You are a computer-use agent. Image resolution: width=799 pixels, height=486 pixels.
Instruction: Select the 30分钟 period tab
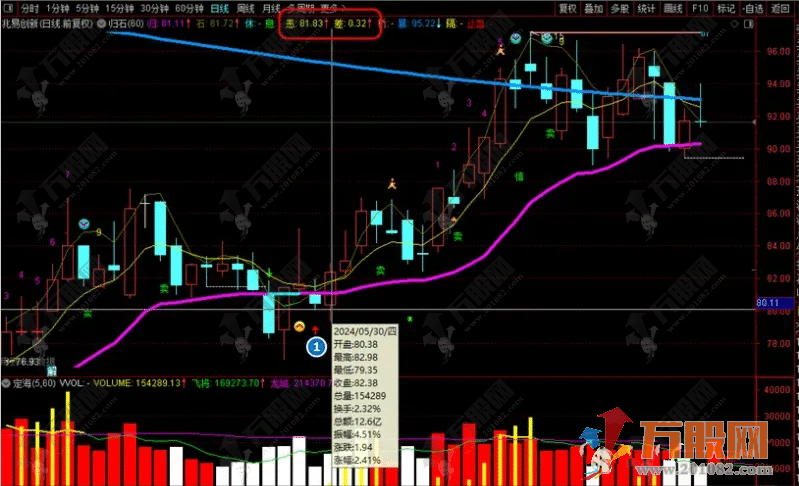[154, 9]
